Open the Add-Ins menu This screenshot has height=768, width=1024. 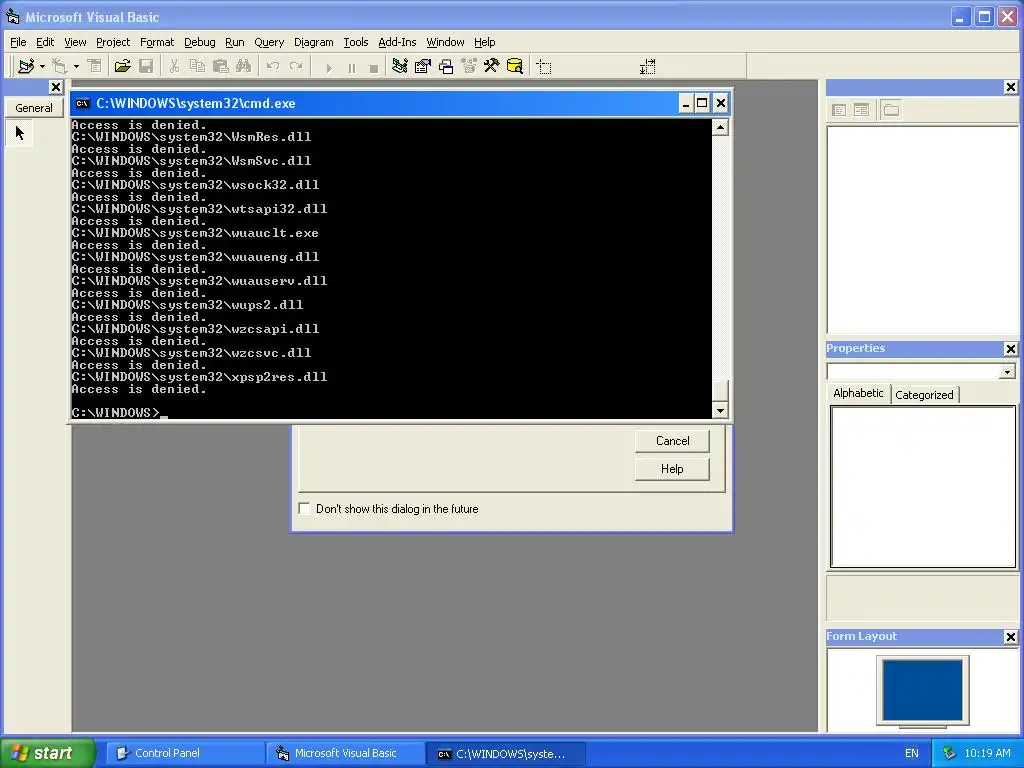click(x=397, y=42)
